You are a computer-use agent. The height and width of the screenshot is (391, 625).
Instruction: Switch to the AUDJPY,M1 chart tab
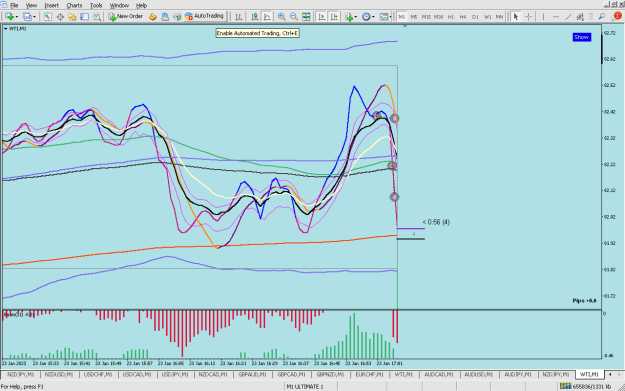[x=518, y=375]
